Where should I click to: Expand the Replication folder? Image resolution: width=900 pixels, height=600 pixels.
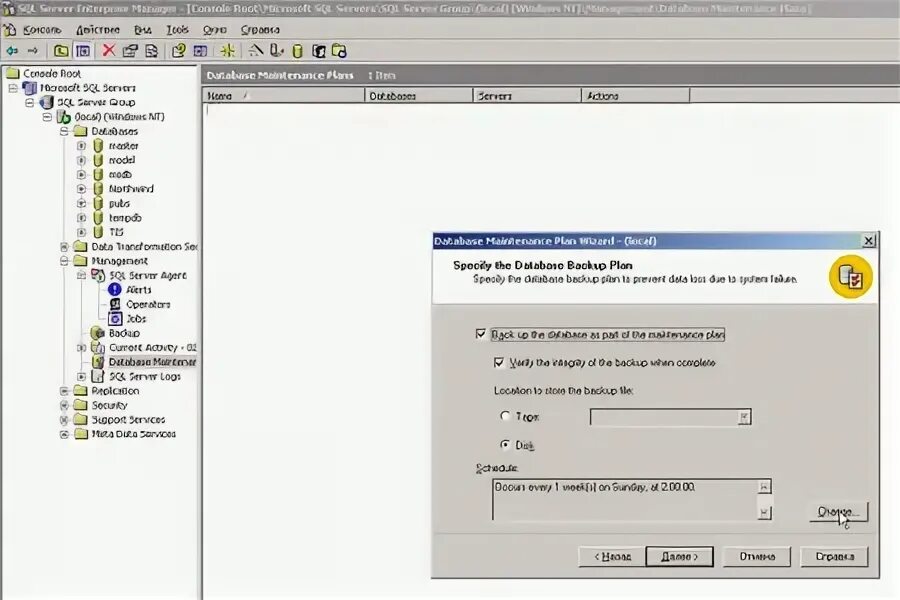64,391
